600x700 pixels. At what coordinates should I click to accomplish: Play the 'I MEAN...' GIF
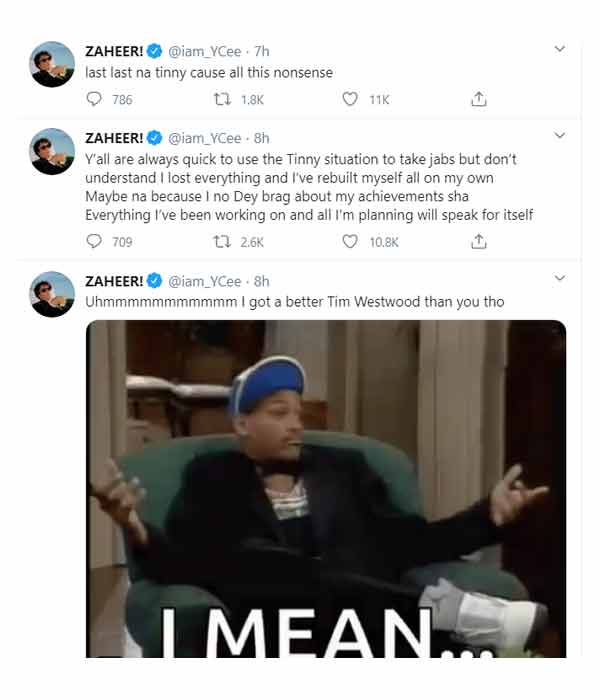point(326,489)
